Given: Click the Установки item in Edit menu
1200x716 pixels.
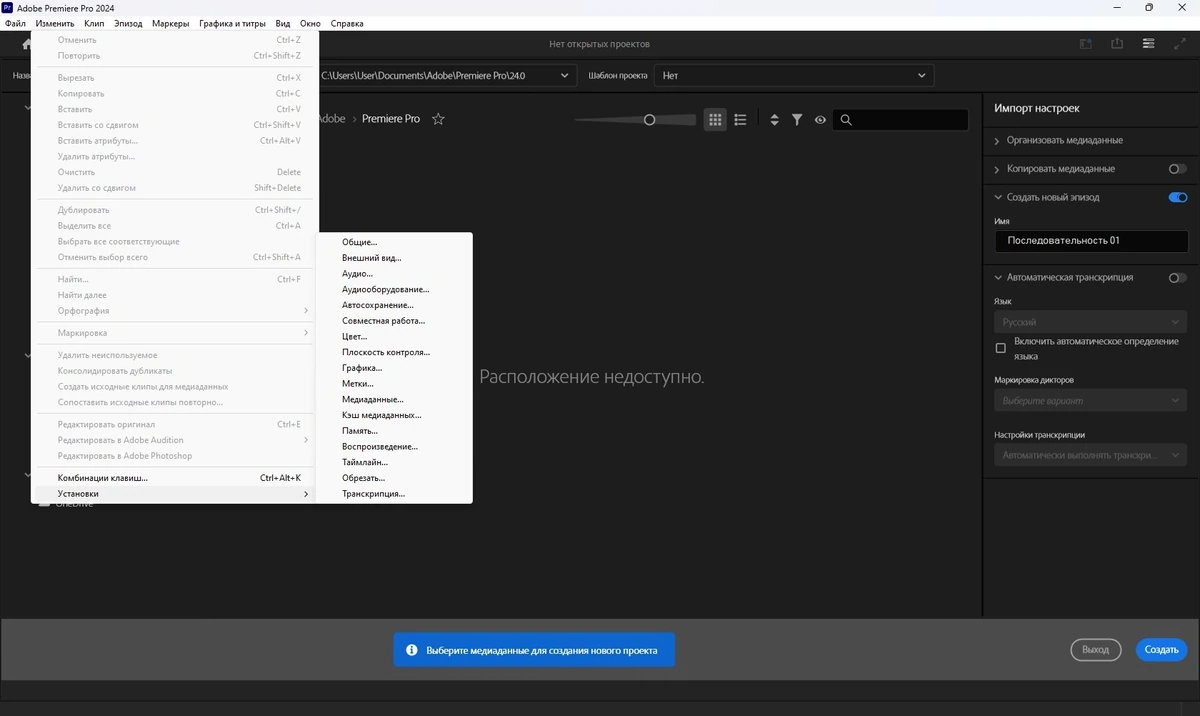Looking at the screenshot, I should click(175, 494).
